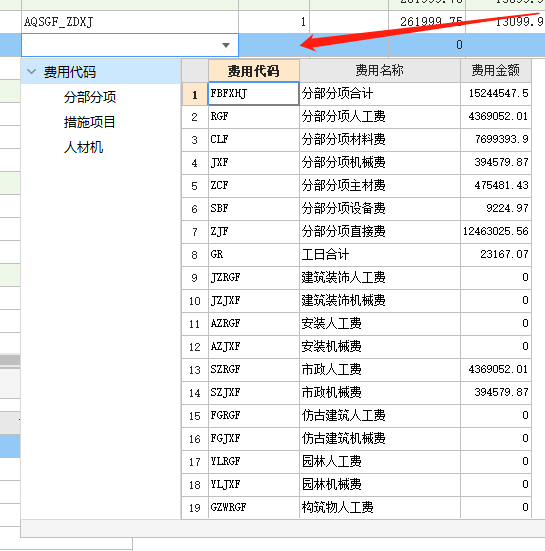Select the YLJXF code cell
545x551 pixels.
254,485
